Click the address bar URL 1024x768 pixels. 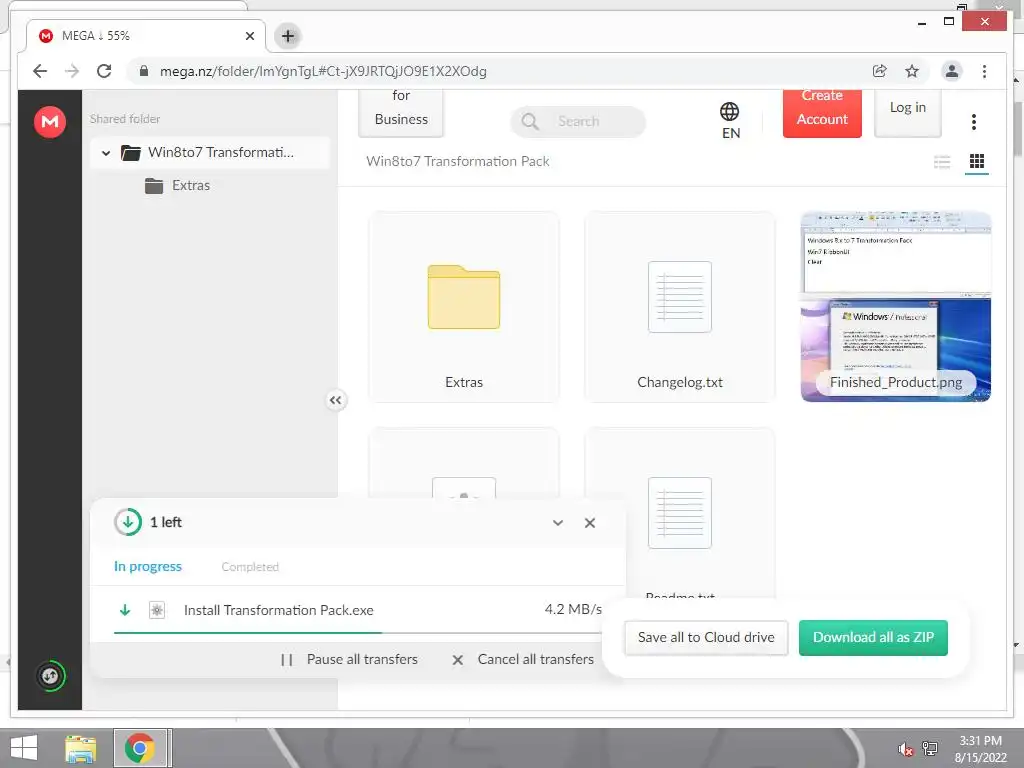pyautogui.click(x=323, y=71)
